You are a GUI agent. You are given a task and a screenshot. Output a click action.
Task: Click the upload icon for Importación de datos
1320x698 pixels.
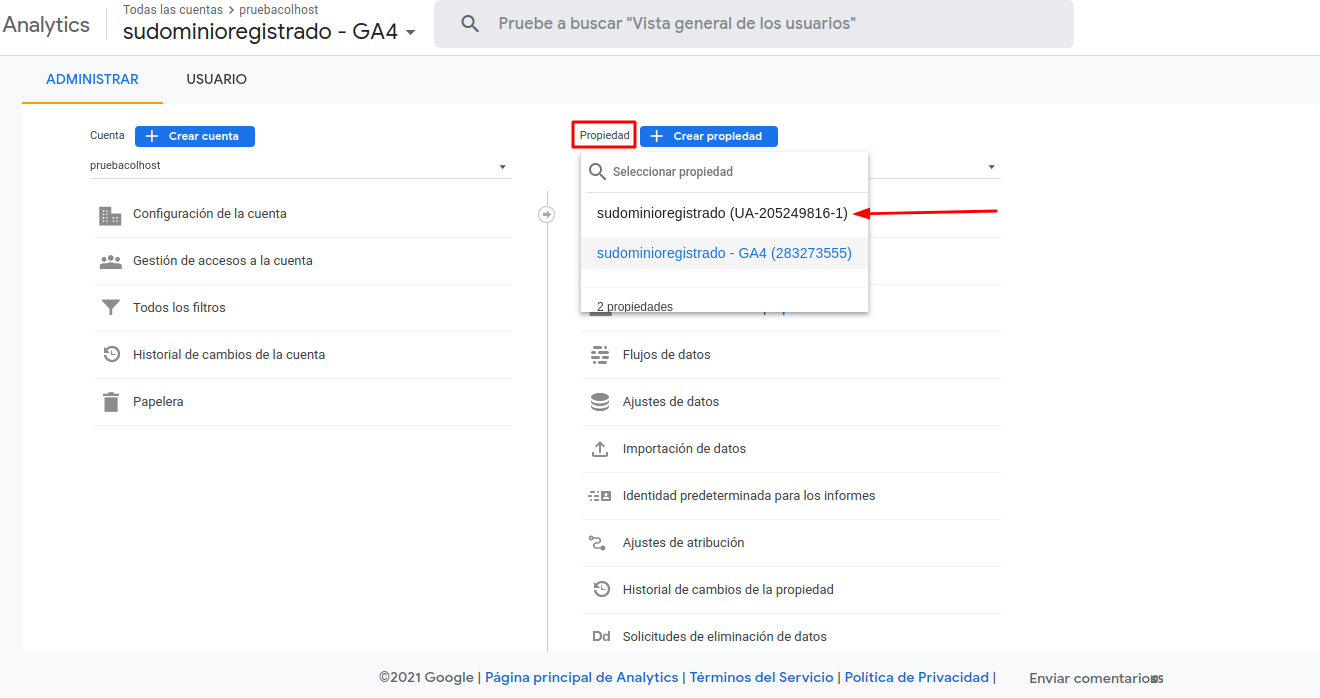(600, 449)
